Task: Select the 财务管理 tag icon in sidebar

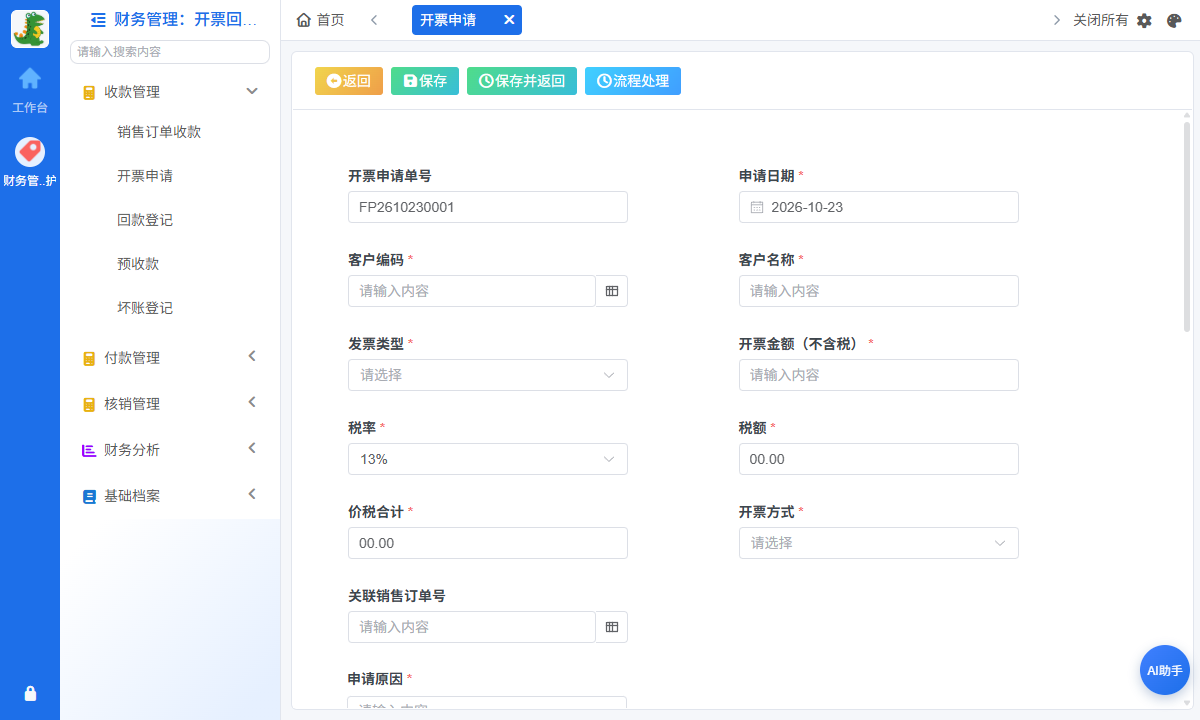Action: [30, 151]
